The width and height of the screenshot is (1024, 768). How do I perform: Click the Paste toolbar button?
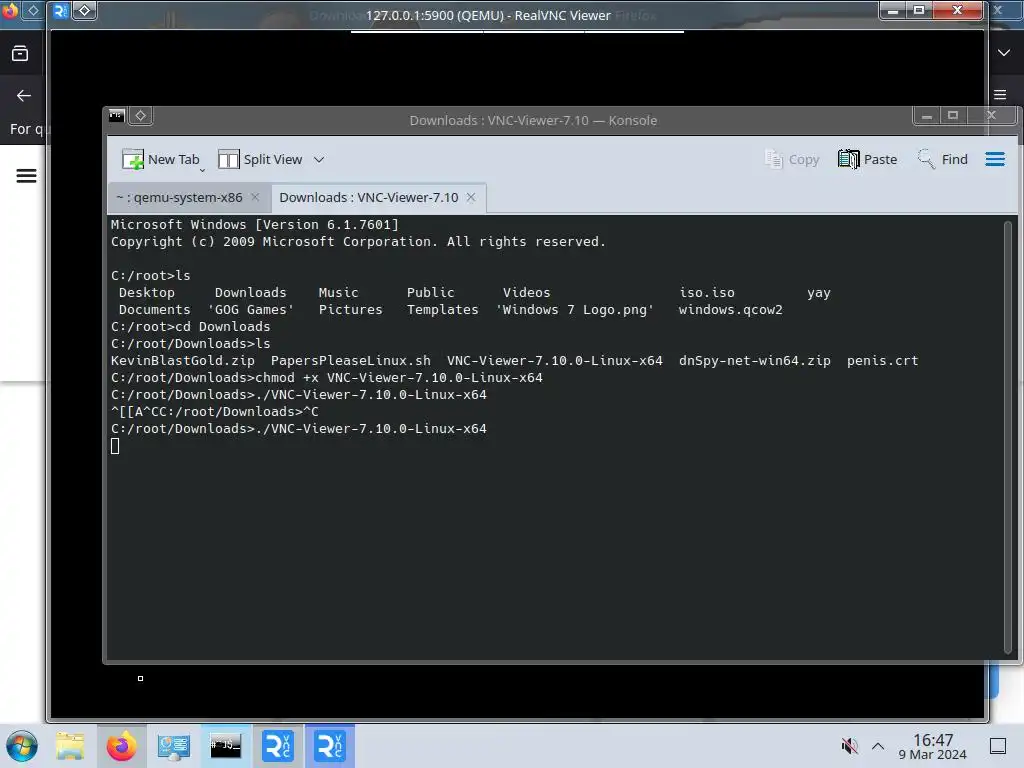[x=867, y=159]
